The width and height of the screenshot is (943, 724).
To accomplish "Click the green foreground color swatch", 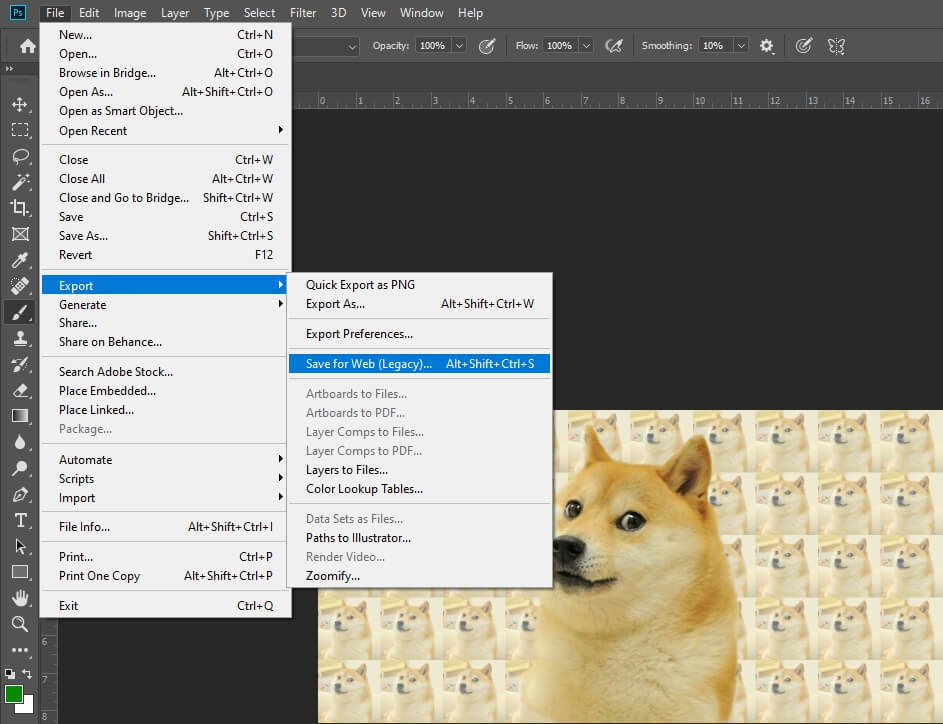I will [x=13, y=694].
